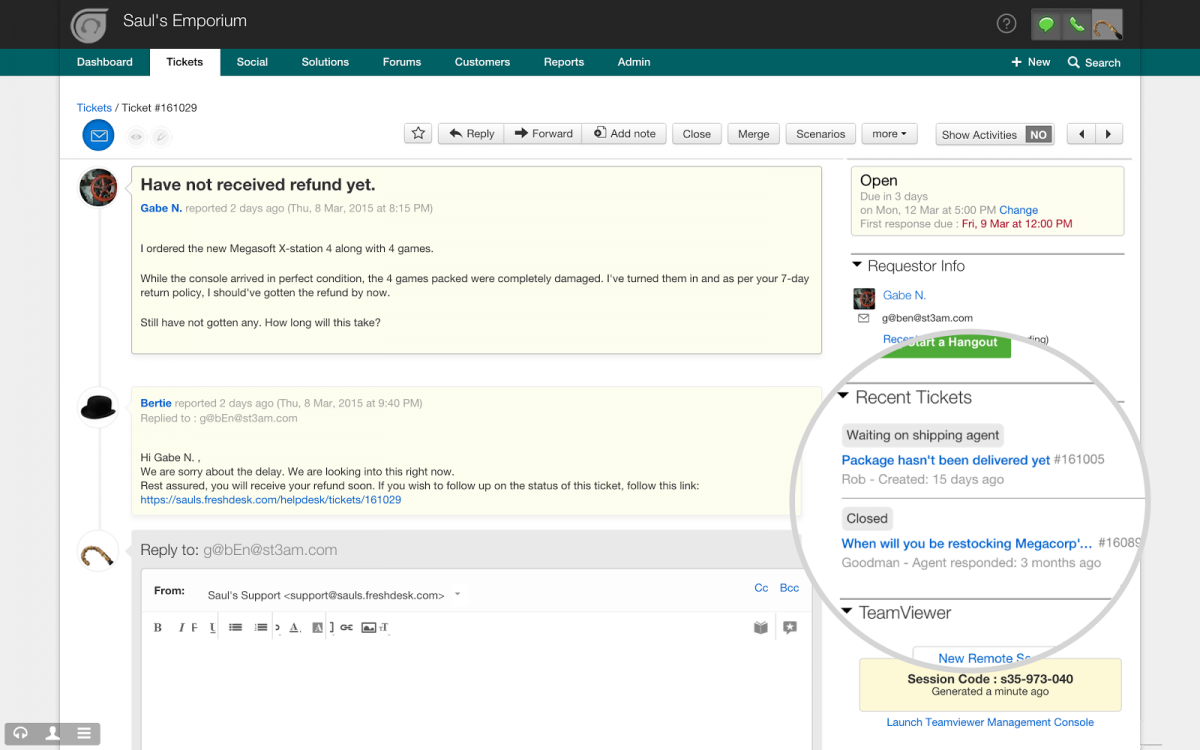Open the 'more' dropdown in ticket toolbar
The height and width of the screenshot is (750, 1200).
click(889, 133)
